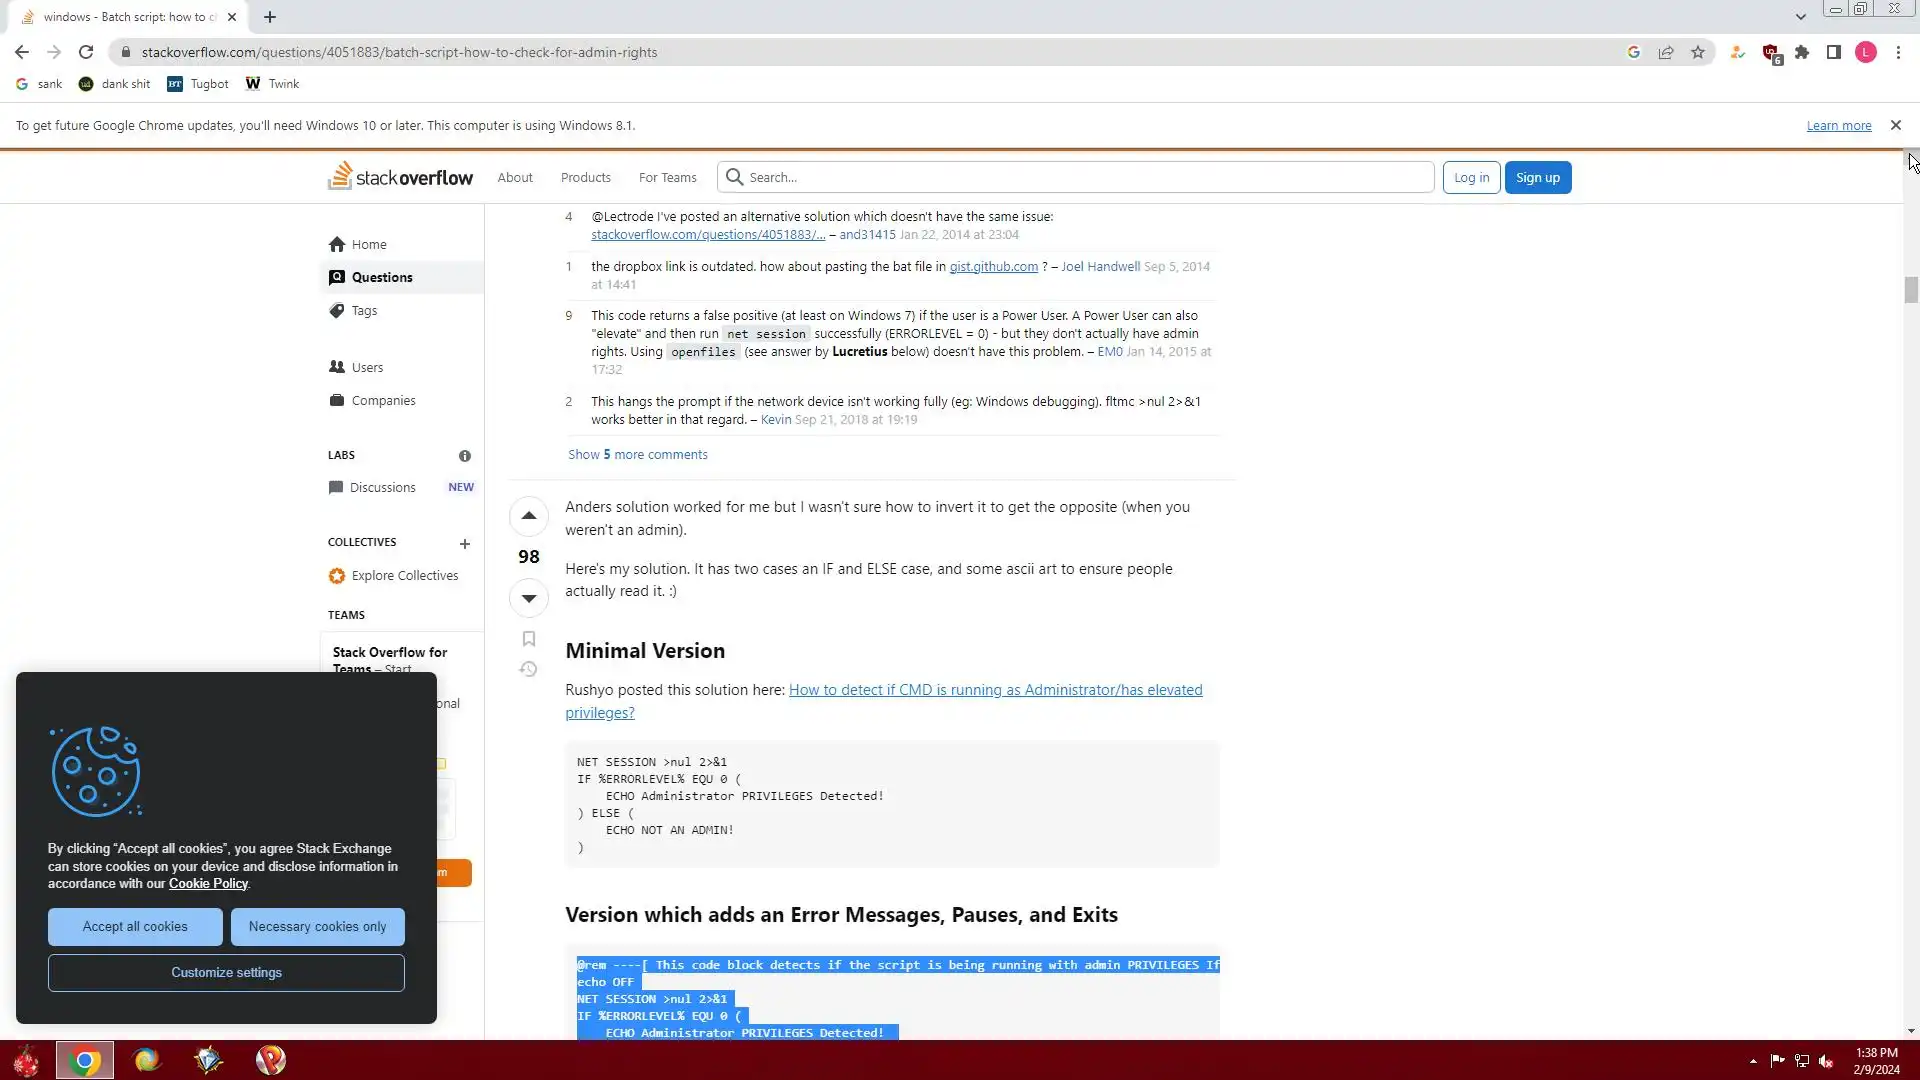Image resolution: width=1920 pixels, height=1080 pixels.
Task: Open the answer activity history icon
Action: click(528, 669)
